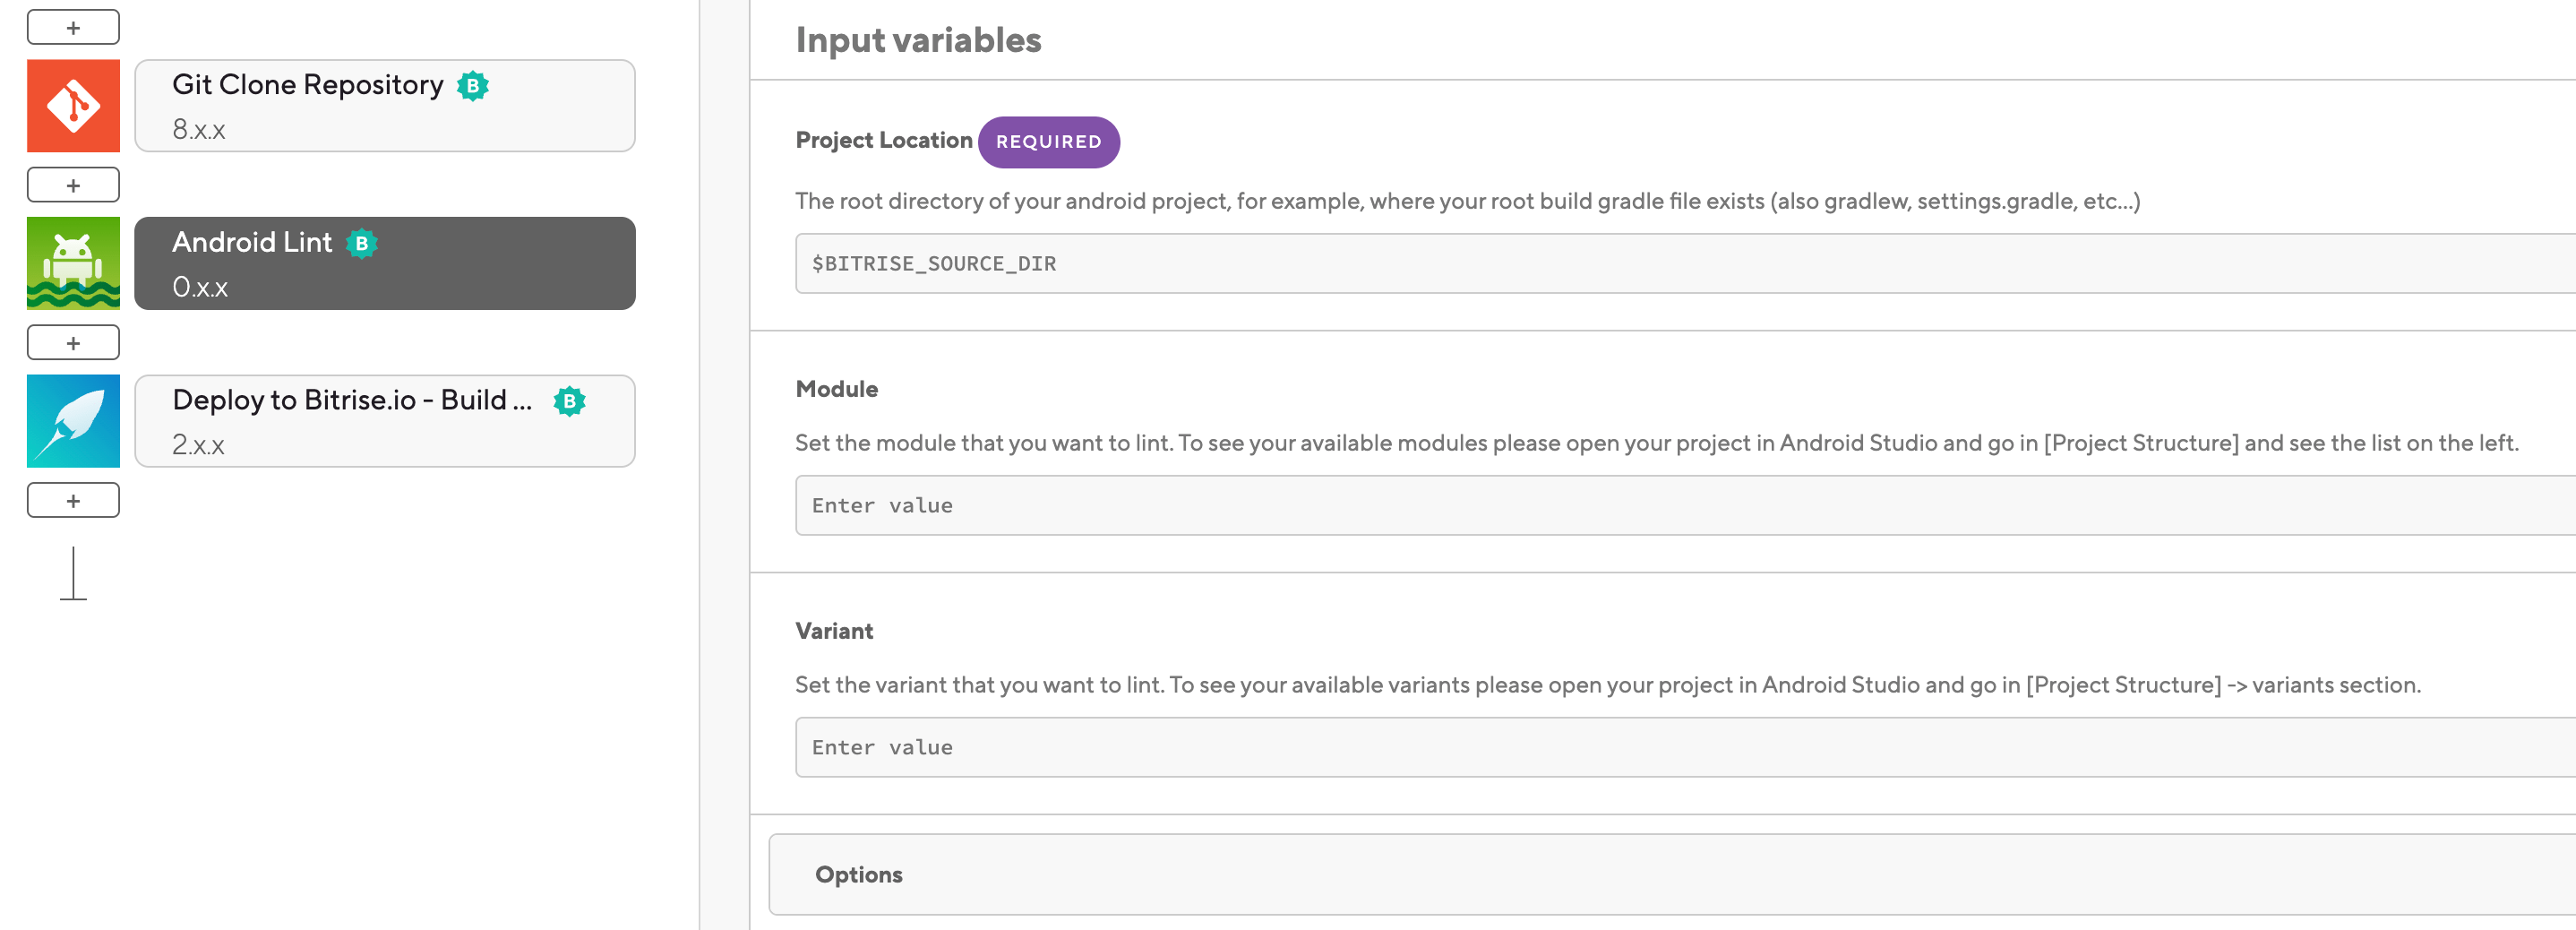
Task: Add a step above Git Clone Repository
Action: tap(73, 28)
